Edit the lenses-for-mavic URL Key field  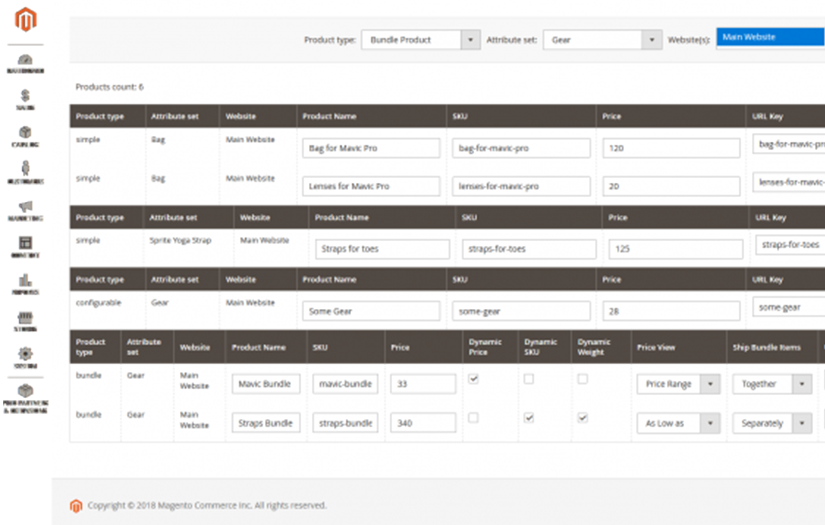[789, 182]
